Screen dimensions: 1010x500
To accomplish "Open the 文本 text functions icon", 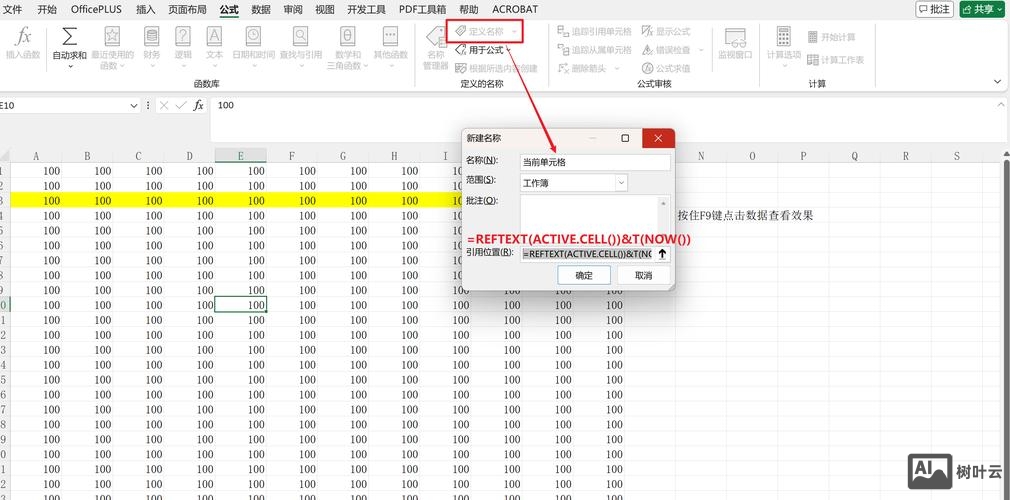I will (x=214, y=38).
